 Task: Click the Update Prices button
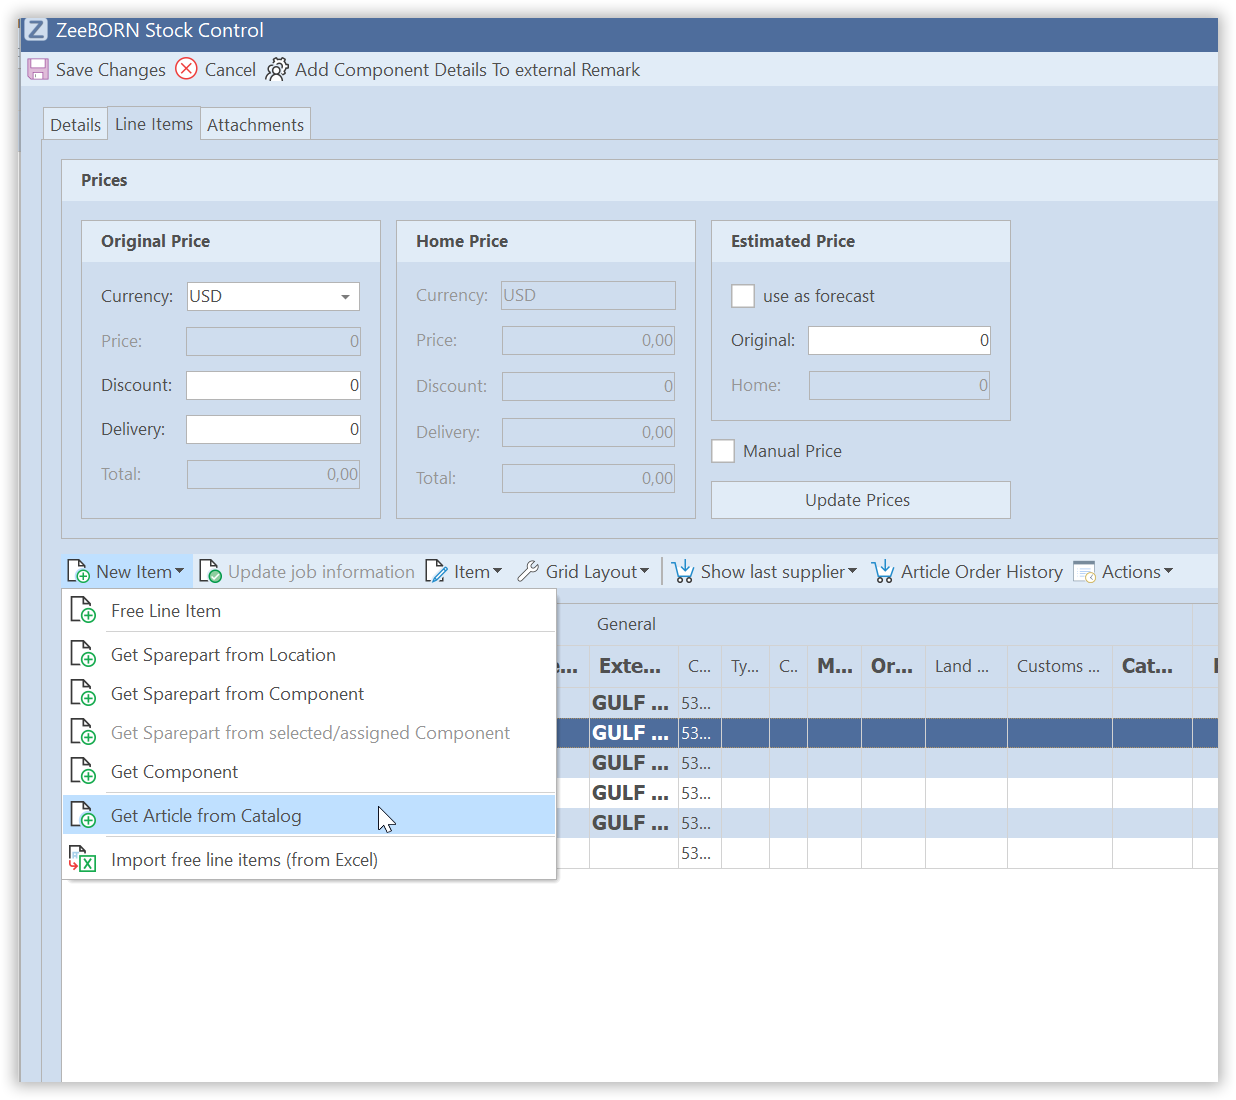coord(860,500)
